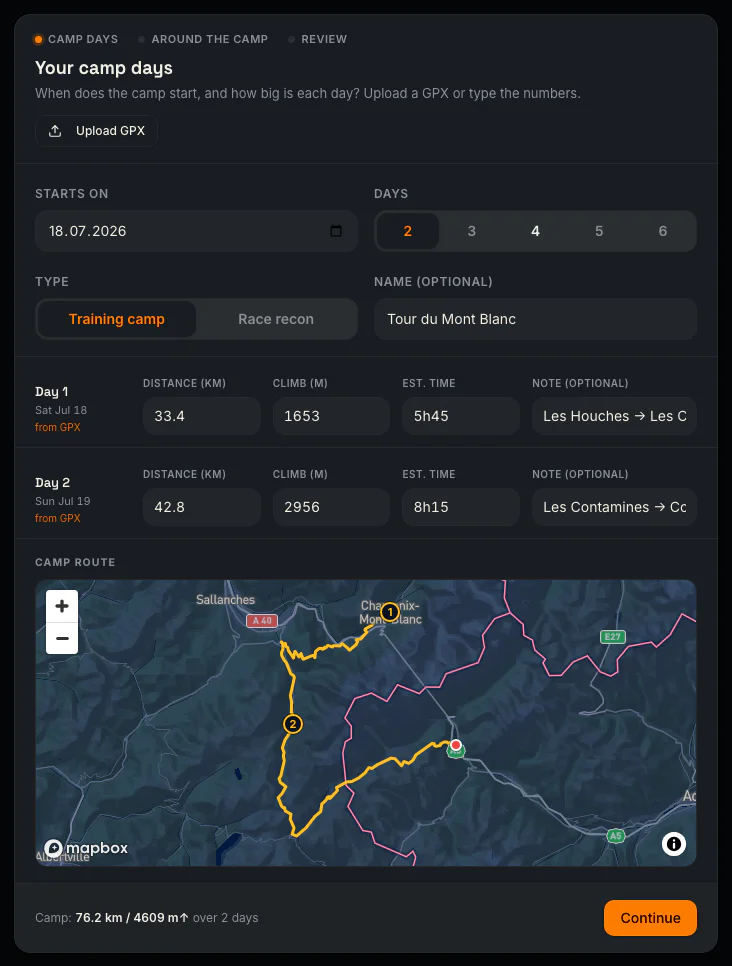This screenshot has width=732, height=966.
Task: Zoom out on the camp route map
Action: pyautogui.click(x=62, y=638)
